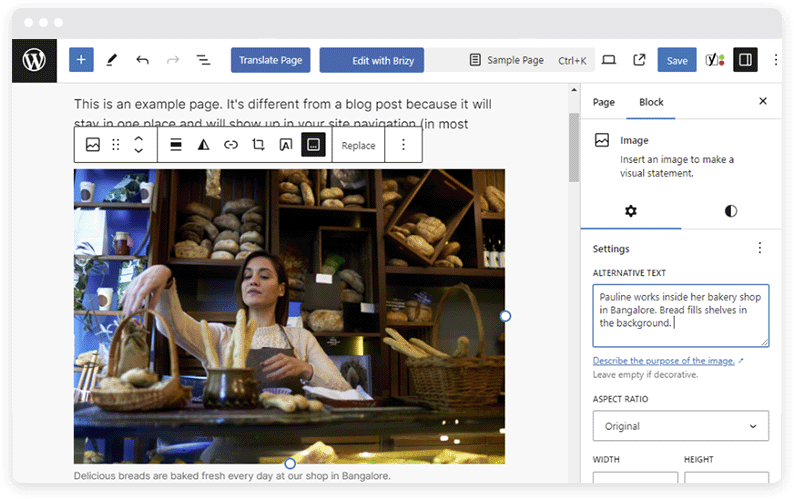Open the Settings panel three-dot options
794x499 pixels.
pyautogui.click(x=759, y=248)
